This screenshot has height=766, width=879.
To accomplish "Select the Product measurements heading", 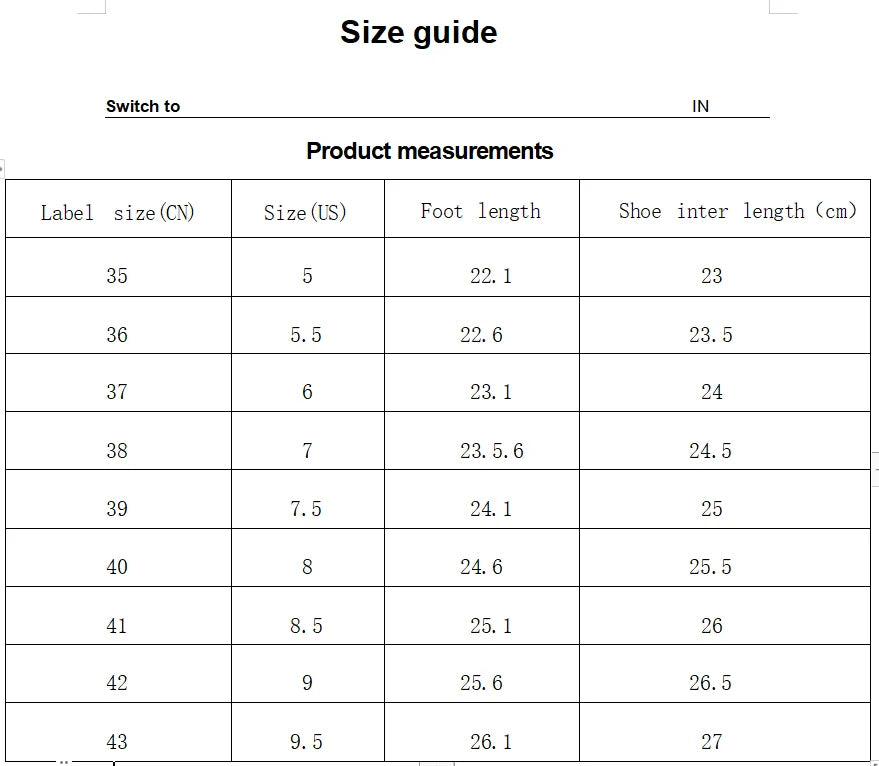I will (429, 151).
